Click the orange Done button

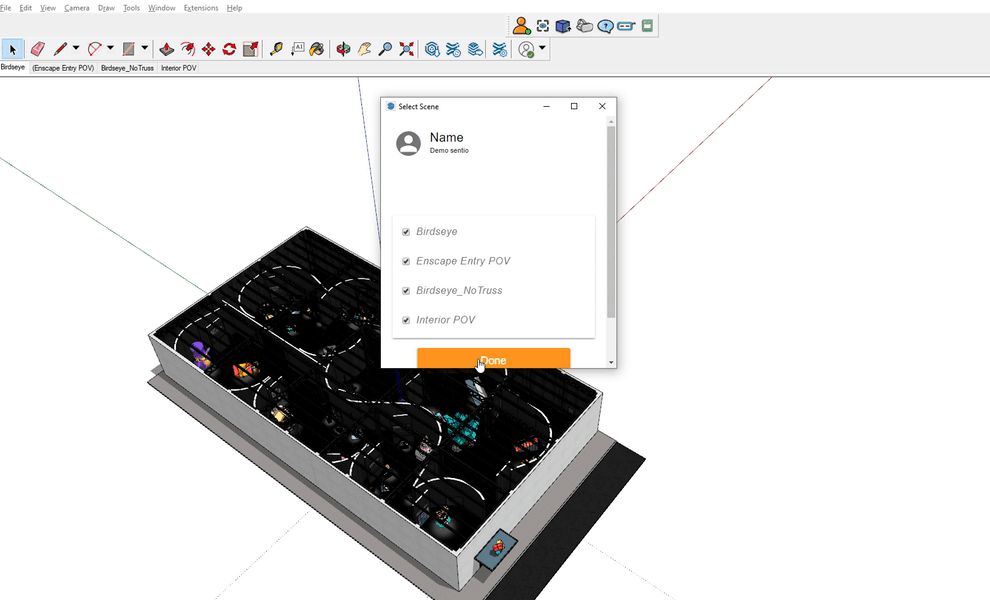coord(493,358)
